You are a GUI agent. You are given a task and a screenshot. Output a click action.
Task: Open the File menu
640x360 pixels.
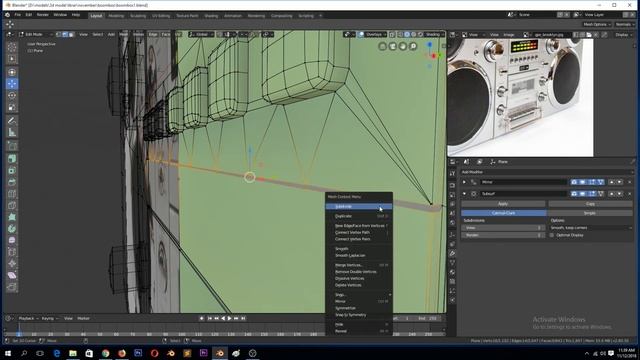(18, 15)
